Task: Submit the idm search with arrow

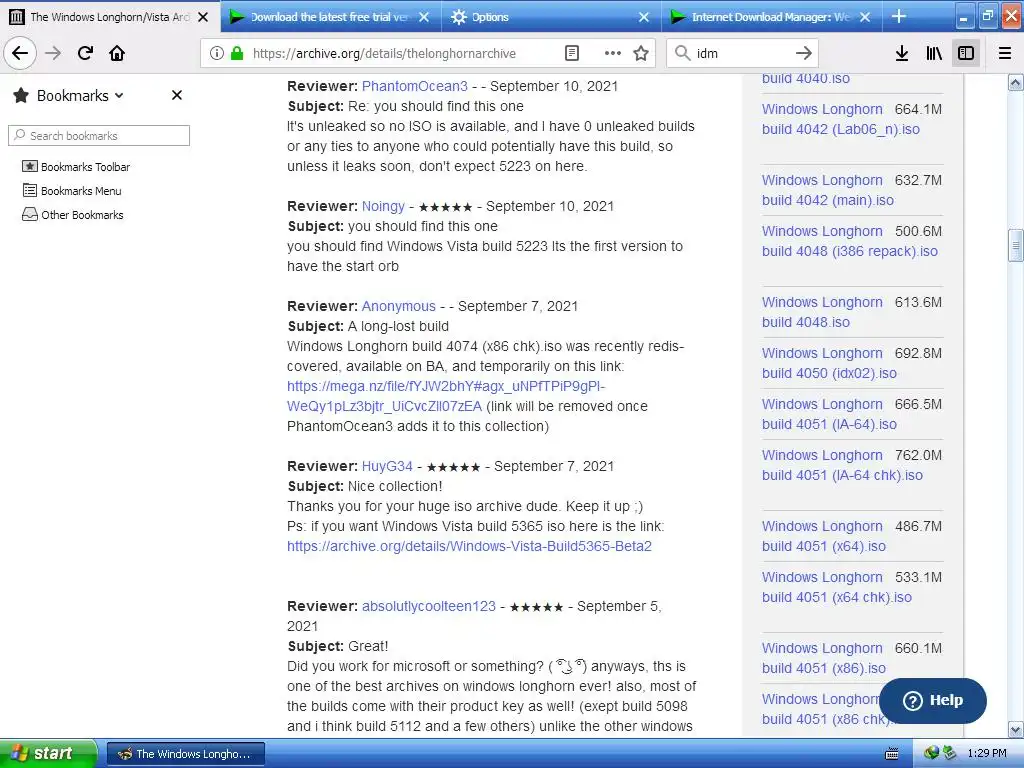Action: [x=804, y=53]
